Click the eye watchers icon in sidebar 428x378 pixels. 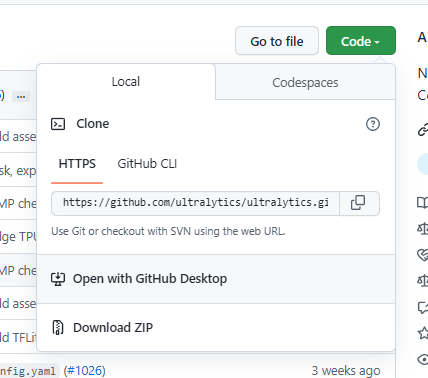coord(423,360)
